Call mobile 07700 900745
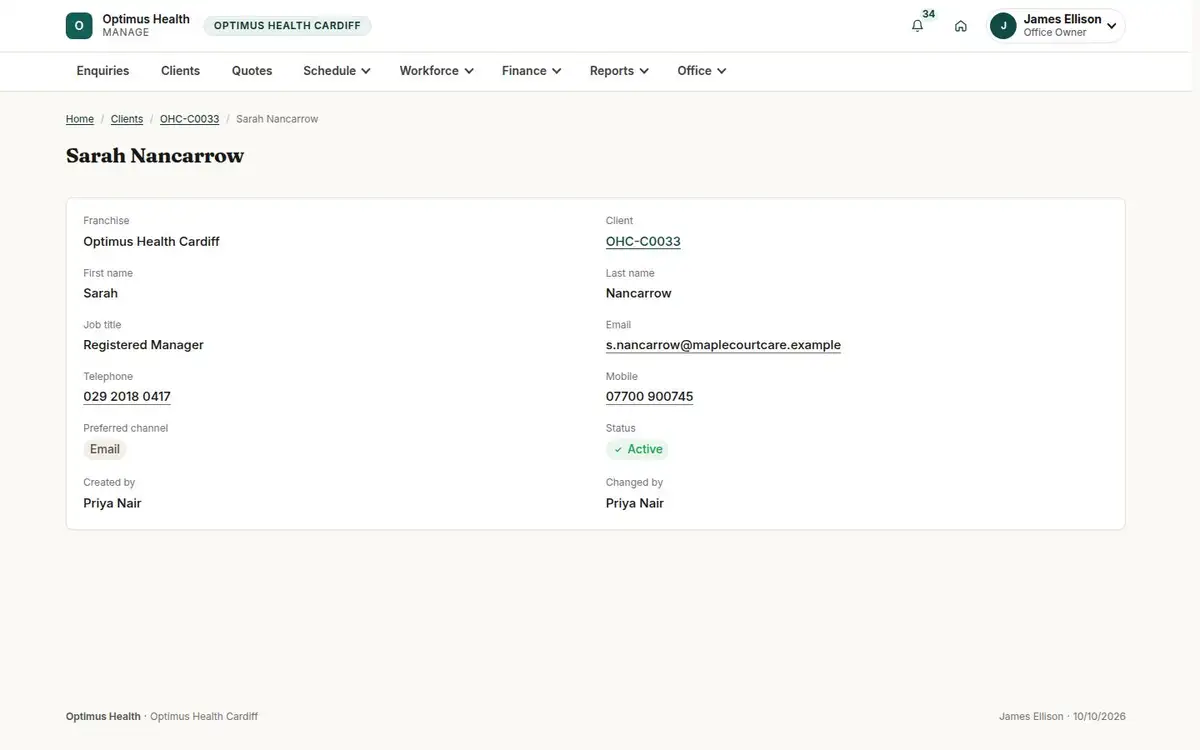 click(x=649, y=397)
